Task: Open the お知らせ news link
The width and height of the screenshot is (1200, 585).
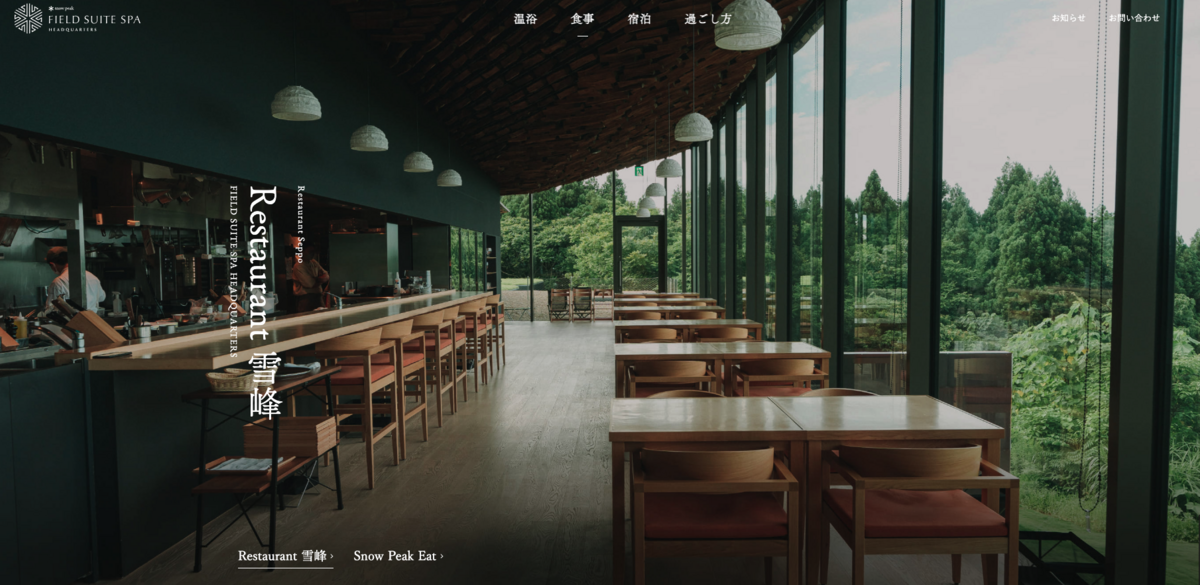Action: pos(1068,18)
